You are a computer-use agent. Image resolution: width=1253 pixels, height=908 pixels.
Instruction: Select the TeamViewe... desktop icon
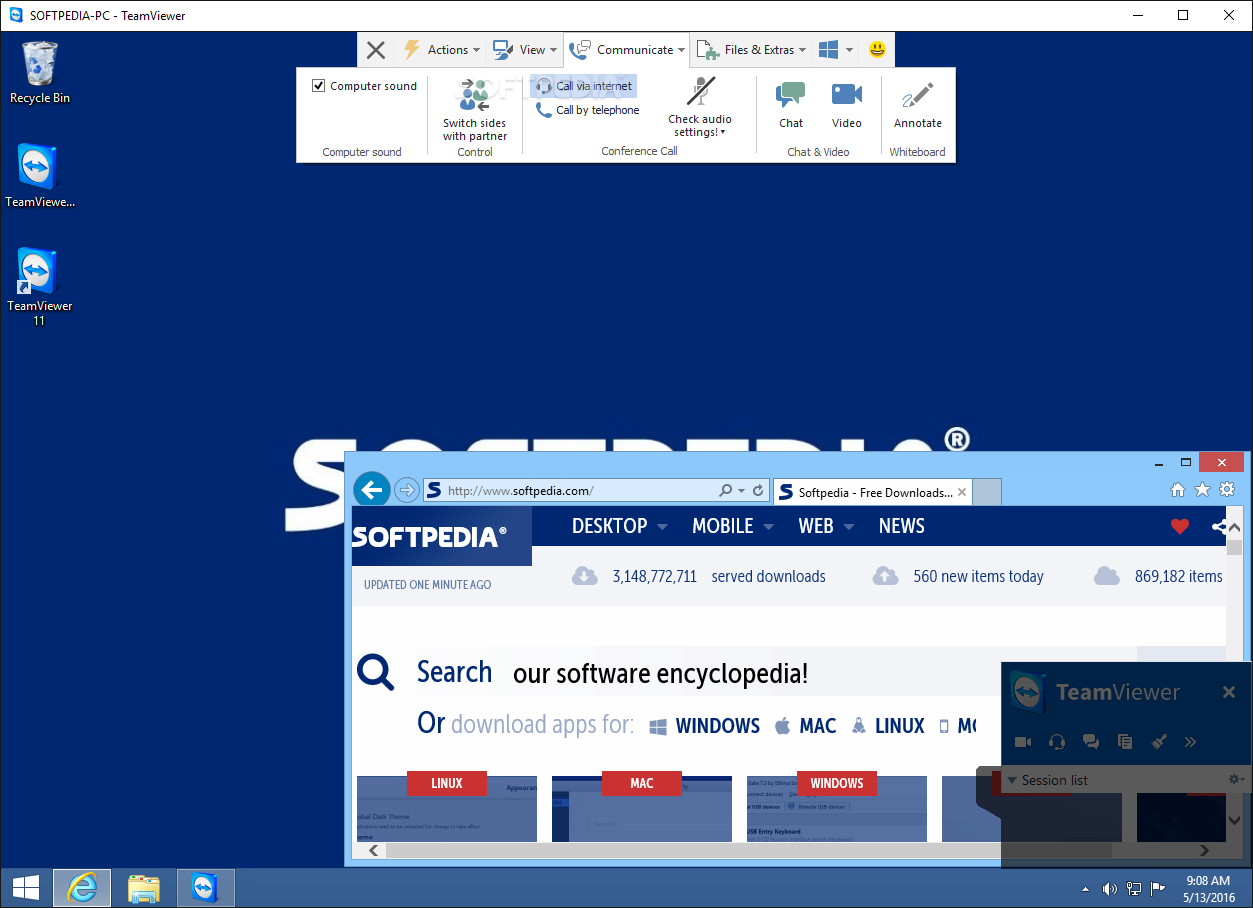click(x=40, y=176)
